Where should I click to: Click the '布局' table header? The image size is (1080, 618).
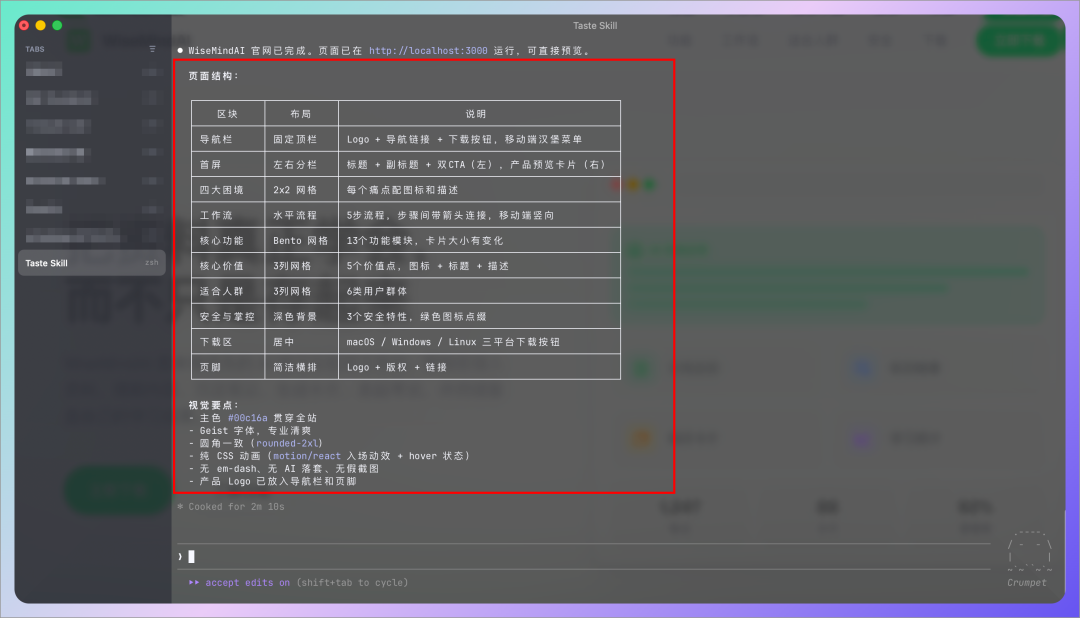coord(301,114)
